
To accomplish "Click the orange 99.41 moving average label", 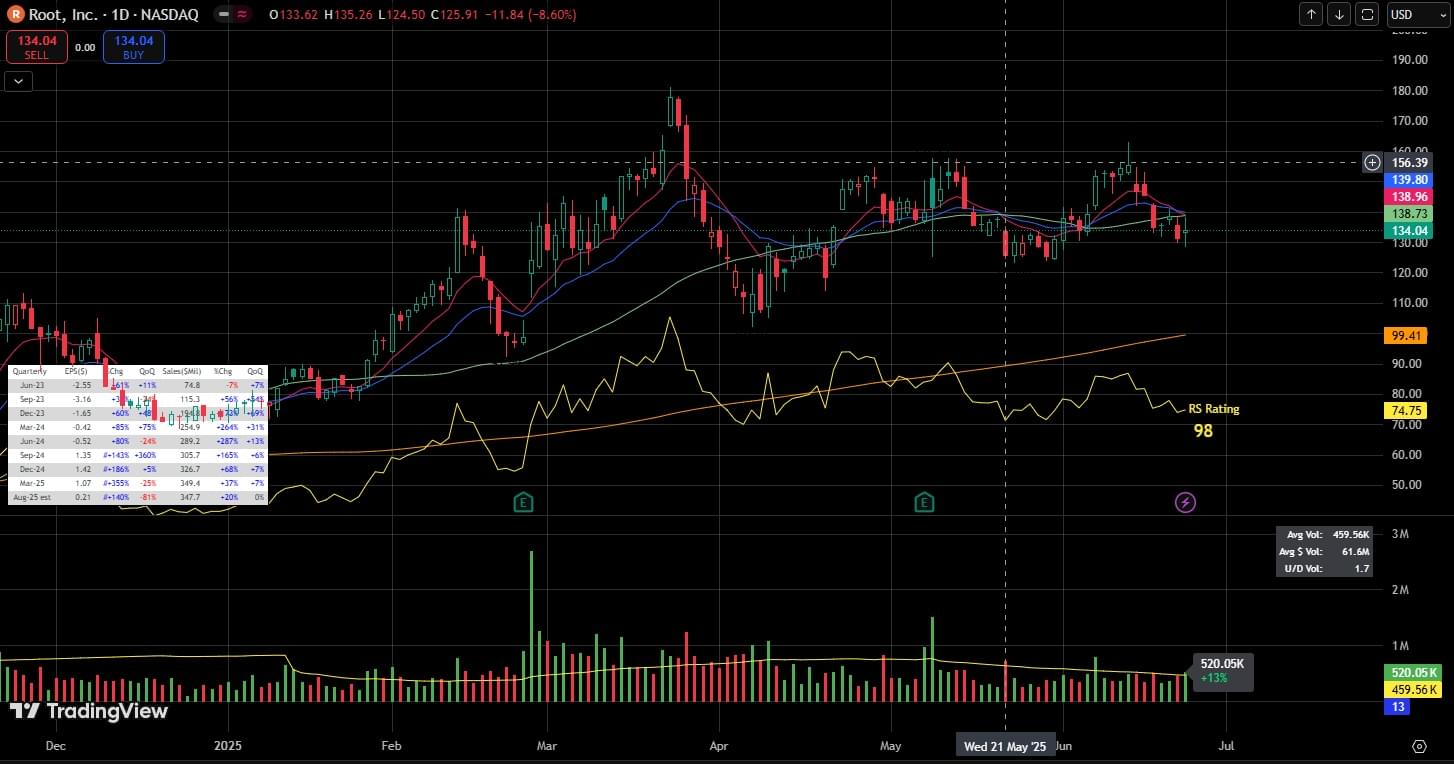I will point(1405,335).
